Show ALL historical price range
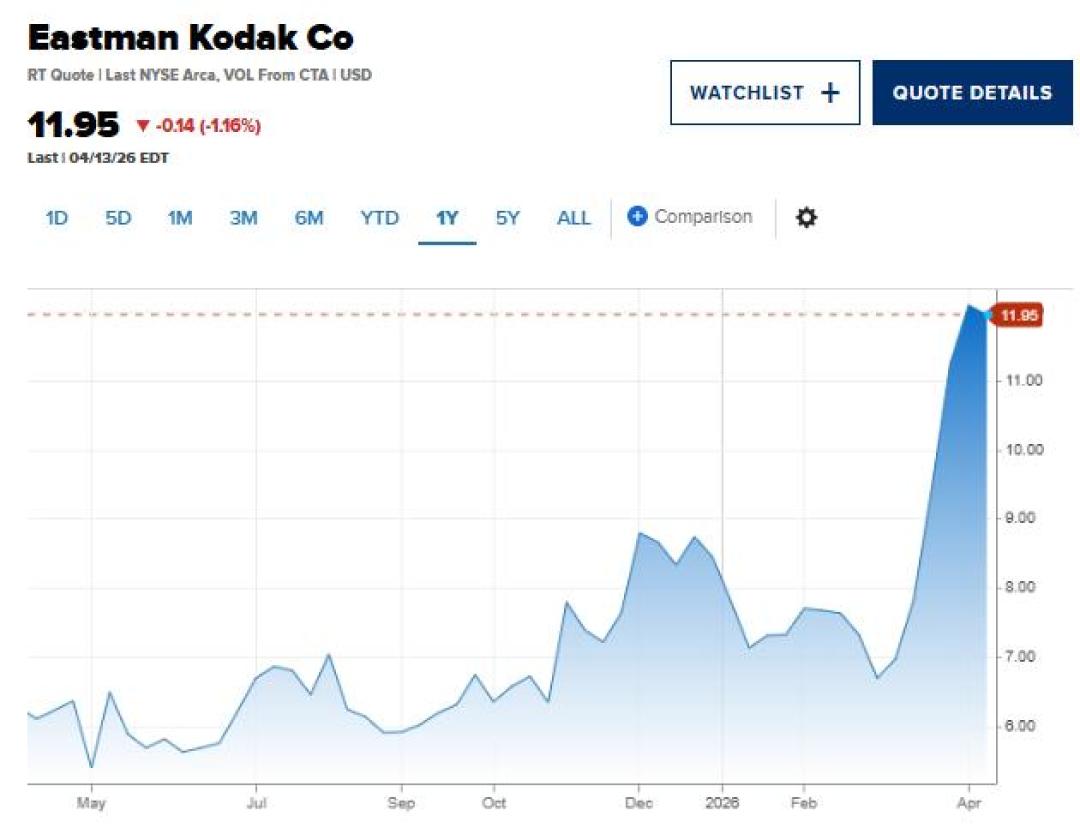The width and height of the screenshot is (1080, 828). [x=574, y=218]
